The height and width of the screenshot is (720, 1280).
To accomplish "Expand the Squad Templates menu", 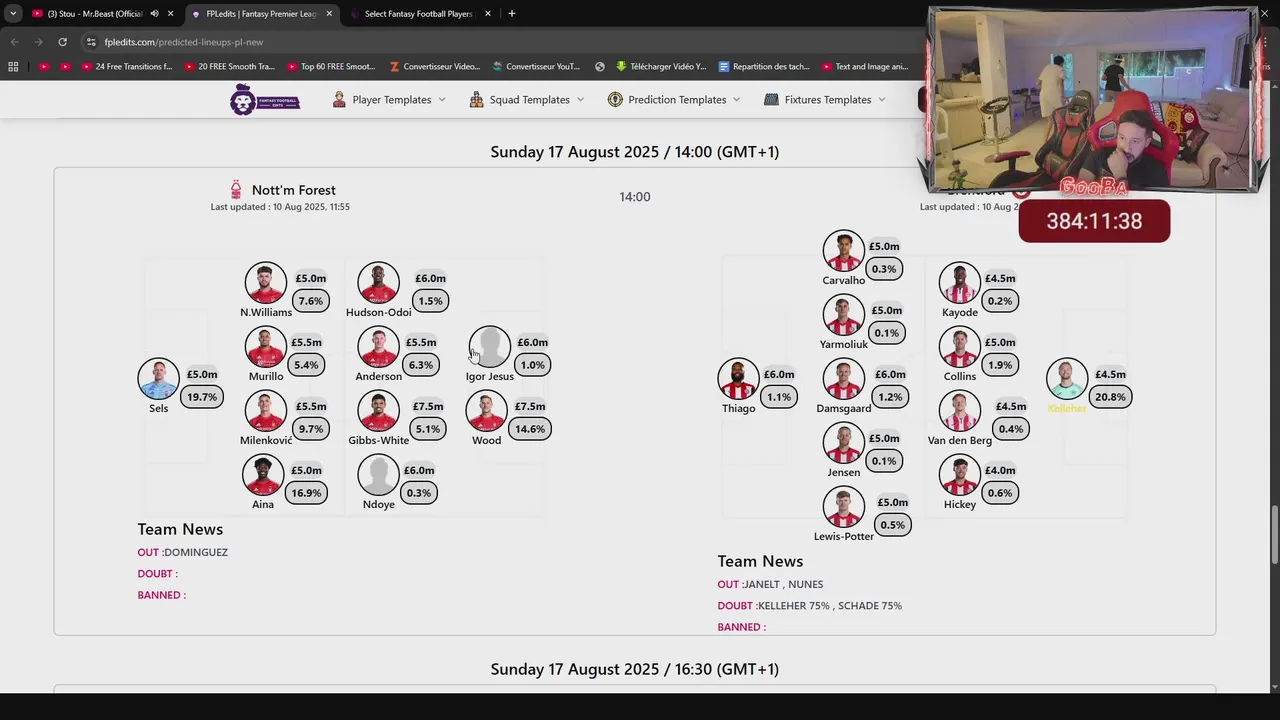I will (526, 100).
